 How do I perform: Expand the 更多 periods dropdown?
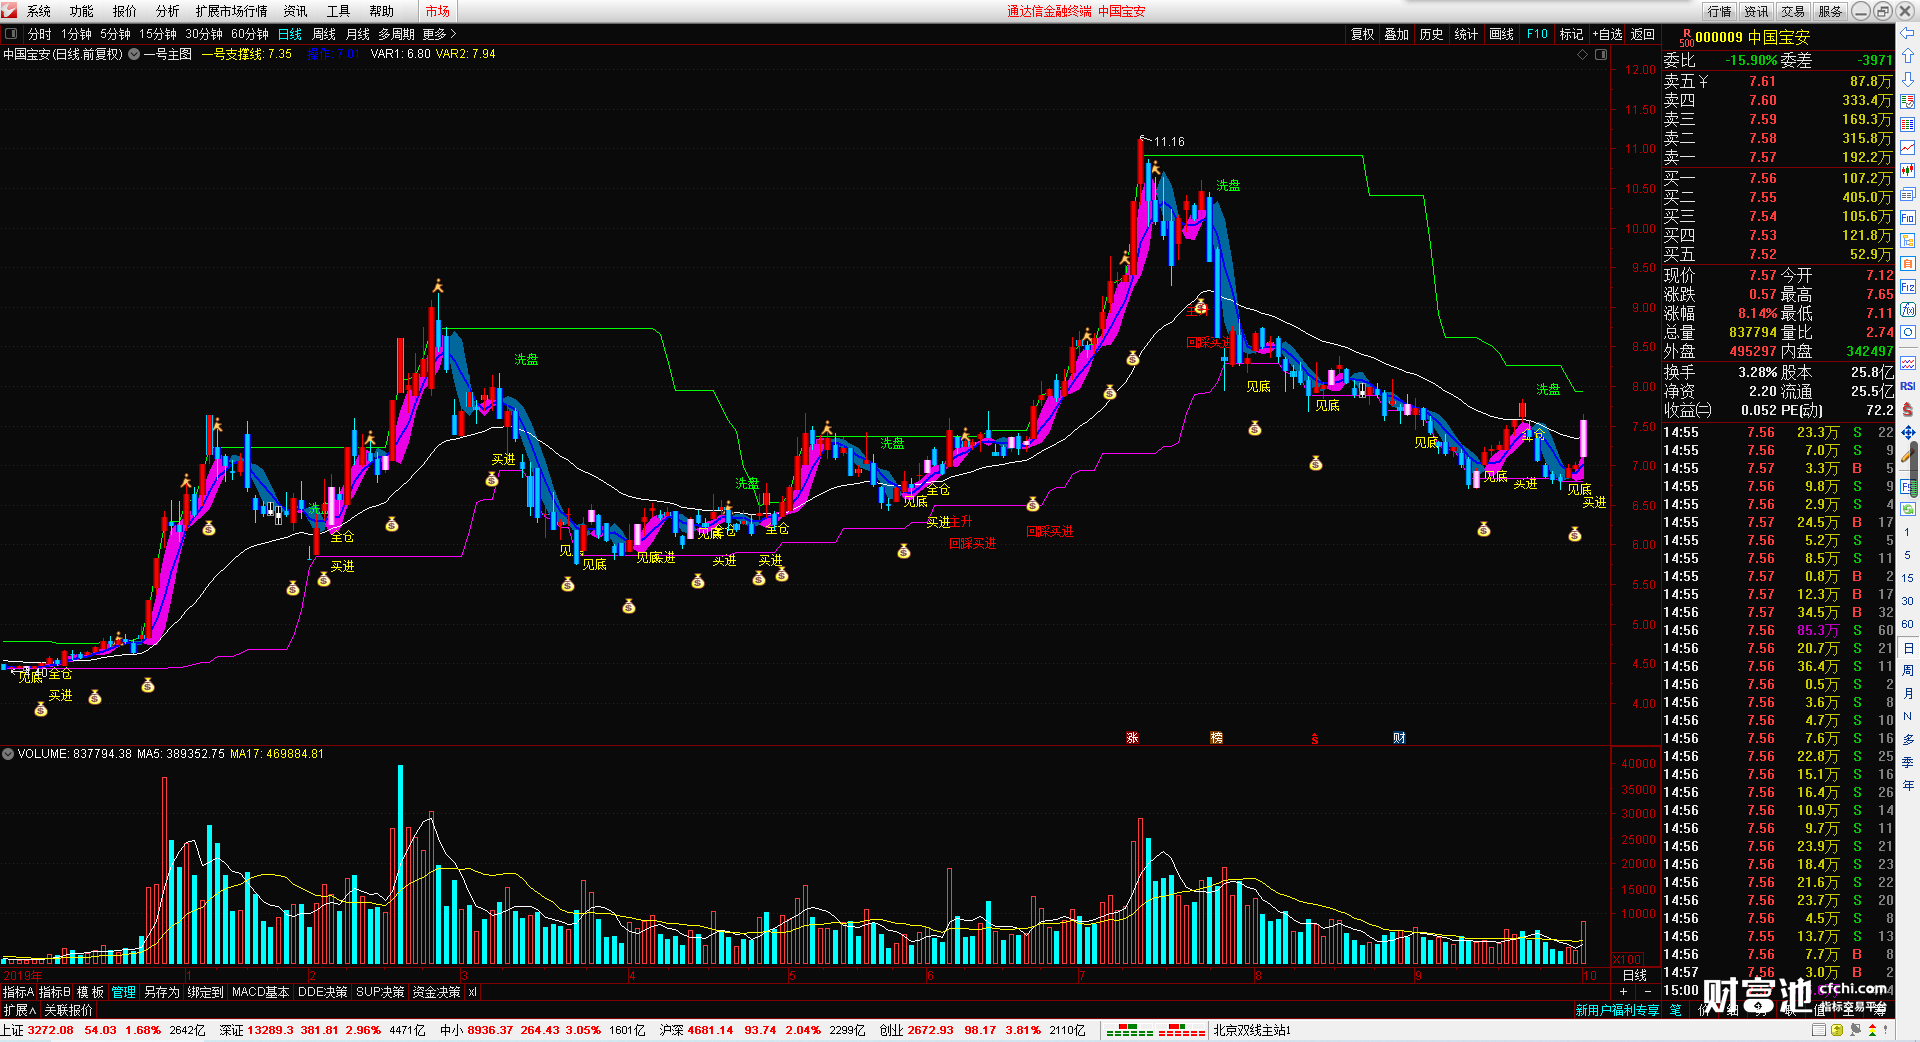point(439,34)
